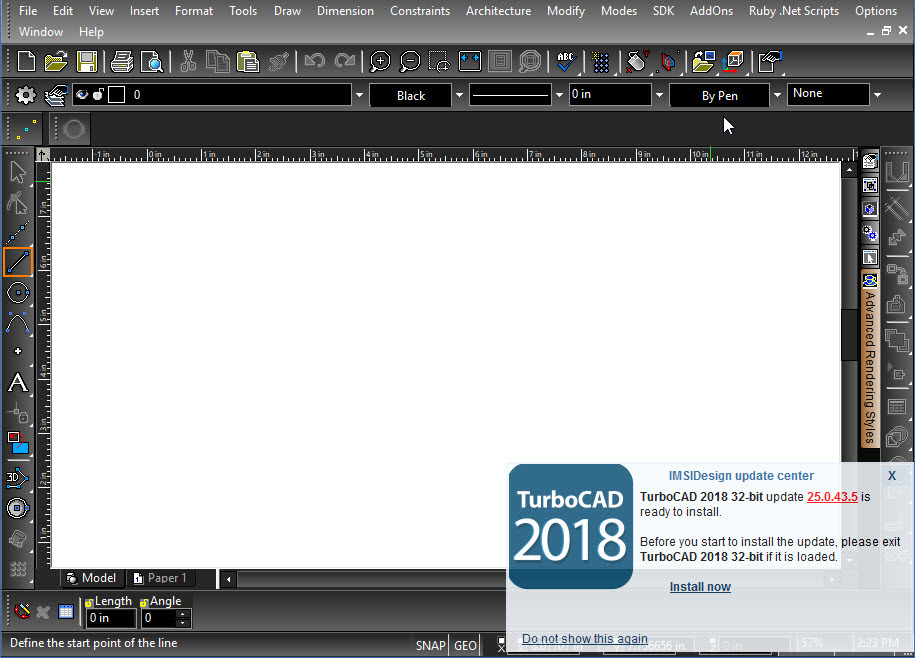Viewport: 915px width, 658px height.
Task: Open the Advanced Rendering Styles palette tab
Action: [870, 359]
